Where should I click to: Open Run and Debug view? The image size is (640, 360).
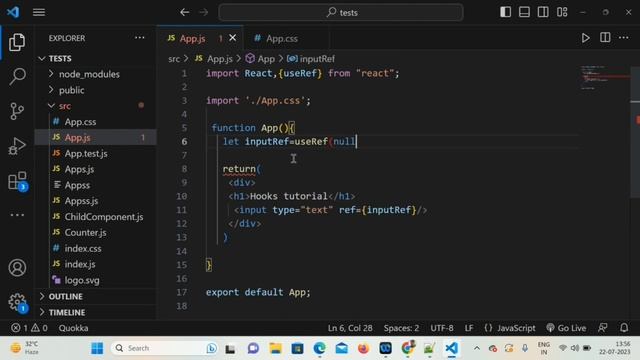tap(17, 146)
